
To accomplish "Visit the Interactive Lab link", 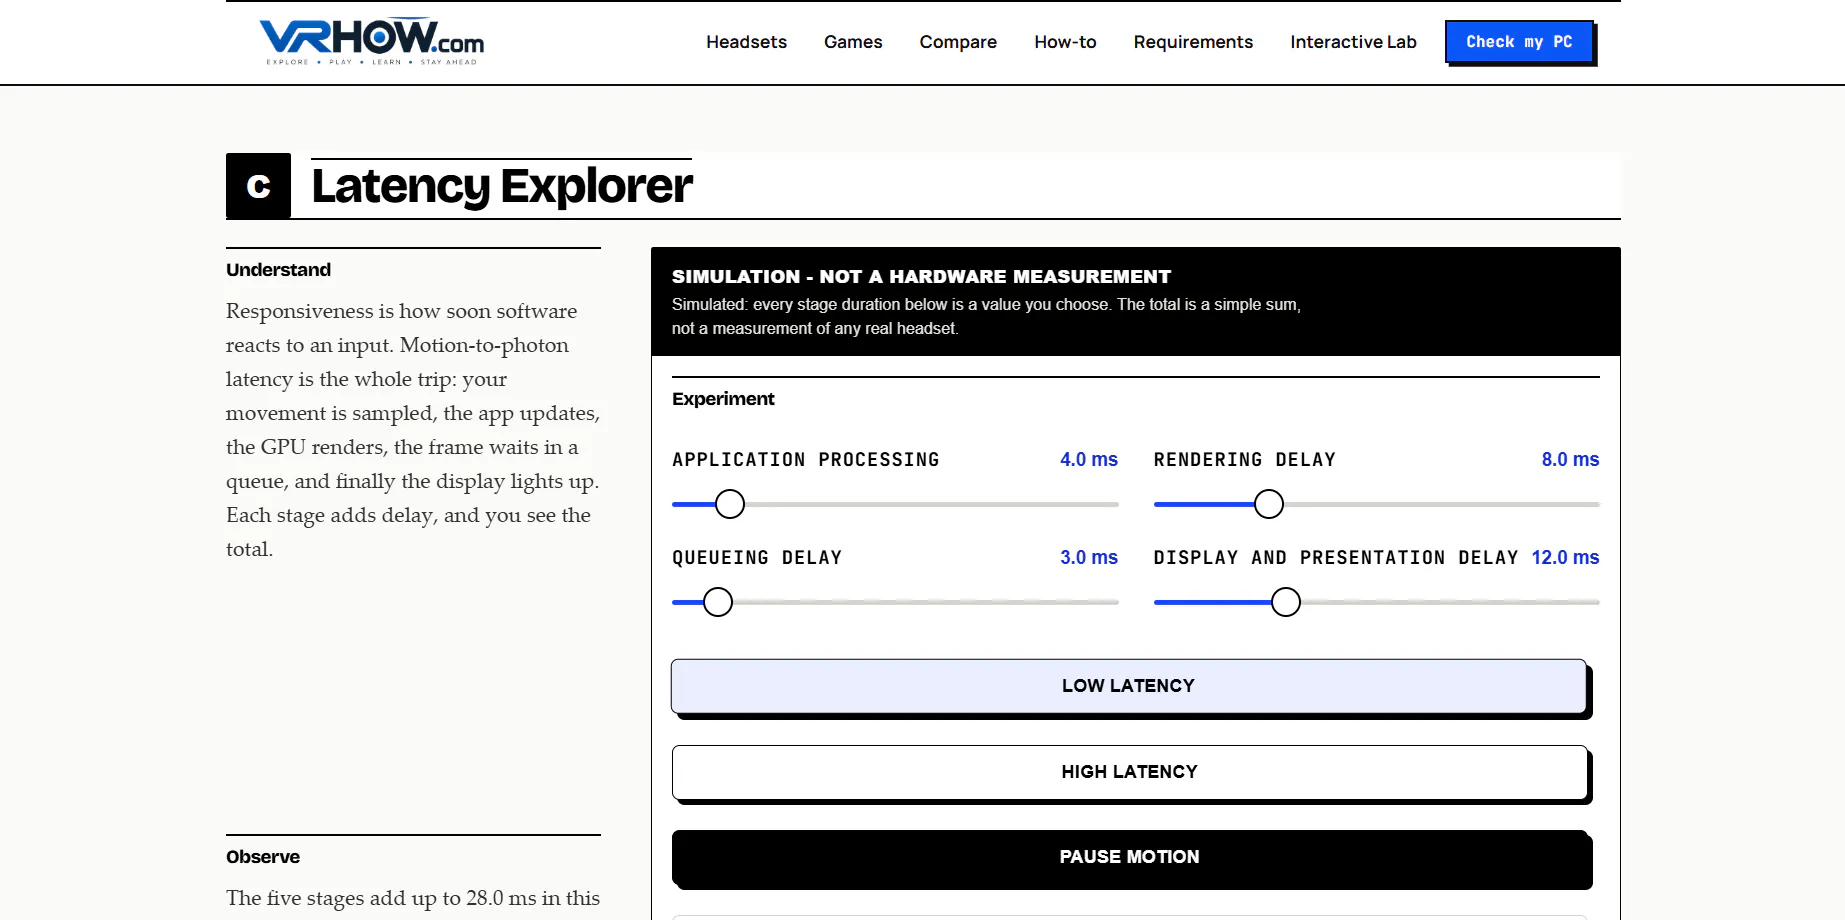I will [1353, 42].
